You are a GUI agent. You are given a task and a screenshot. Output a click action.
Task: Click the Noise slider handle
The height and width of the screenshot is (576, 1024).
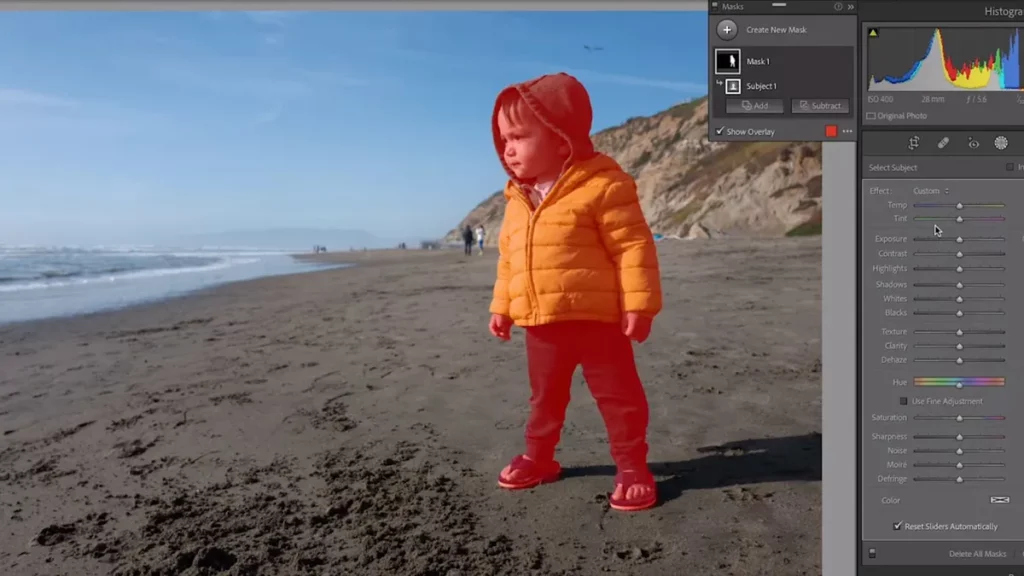pyautogui.click(x=959, y=451)
